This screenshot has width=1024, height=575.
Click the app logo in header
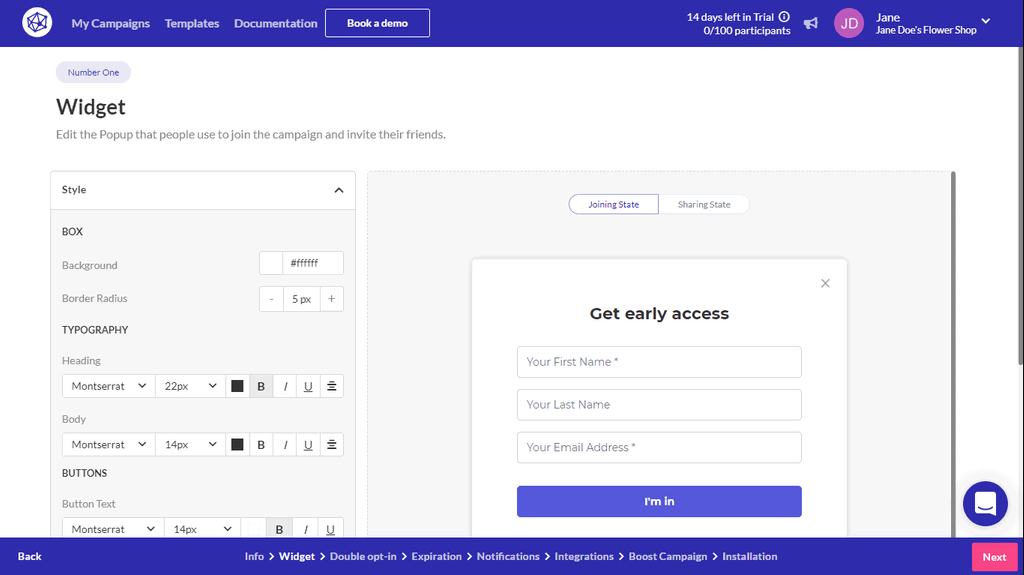(37, 23)
